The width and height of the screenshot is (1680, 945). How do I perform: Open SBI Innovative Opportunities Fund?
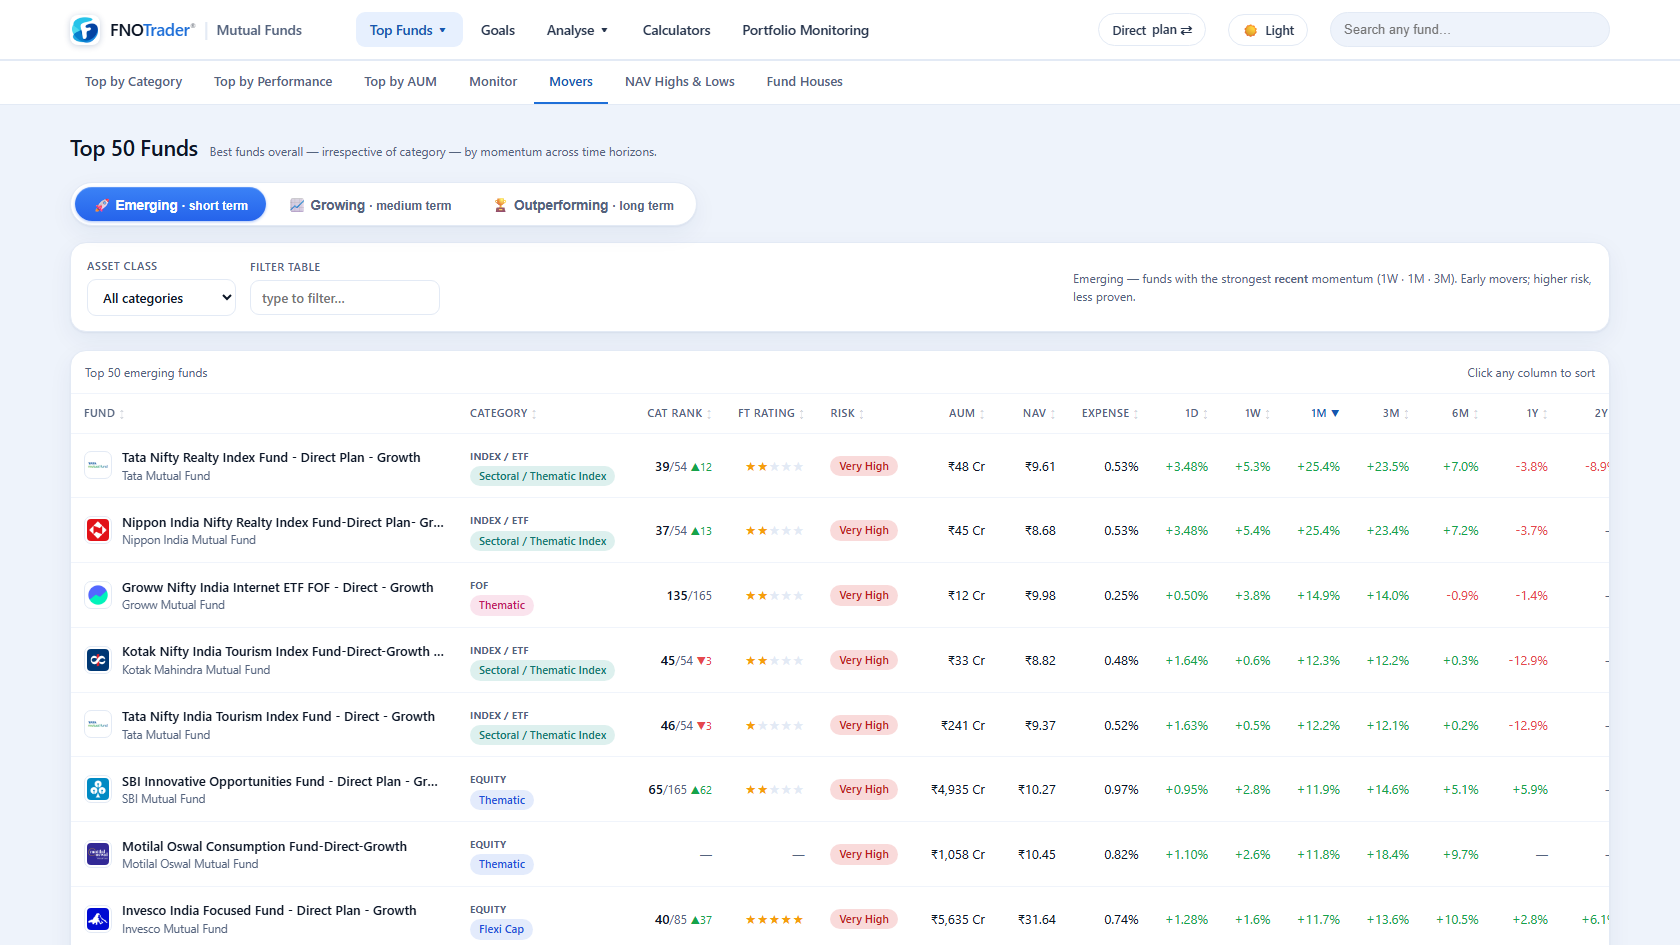280,781
